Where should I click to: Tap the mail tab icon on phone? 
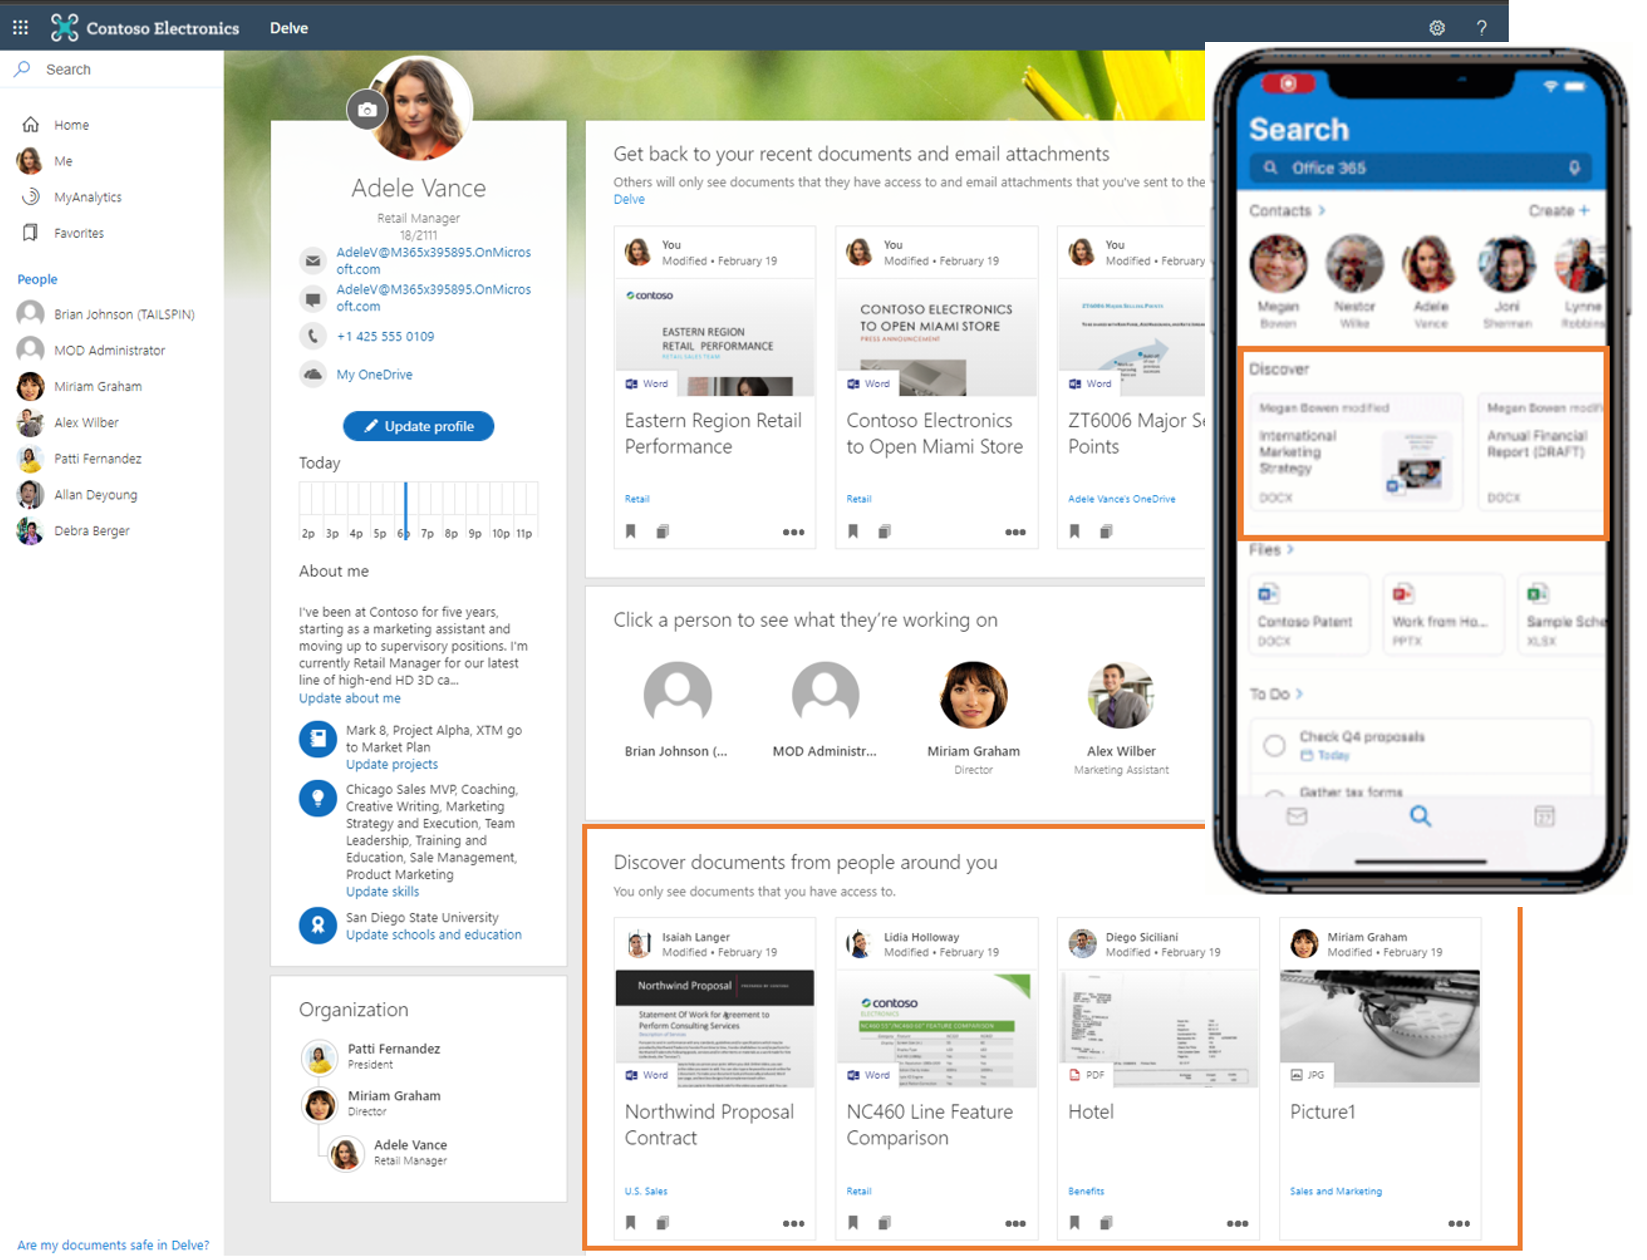1297,816
